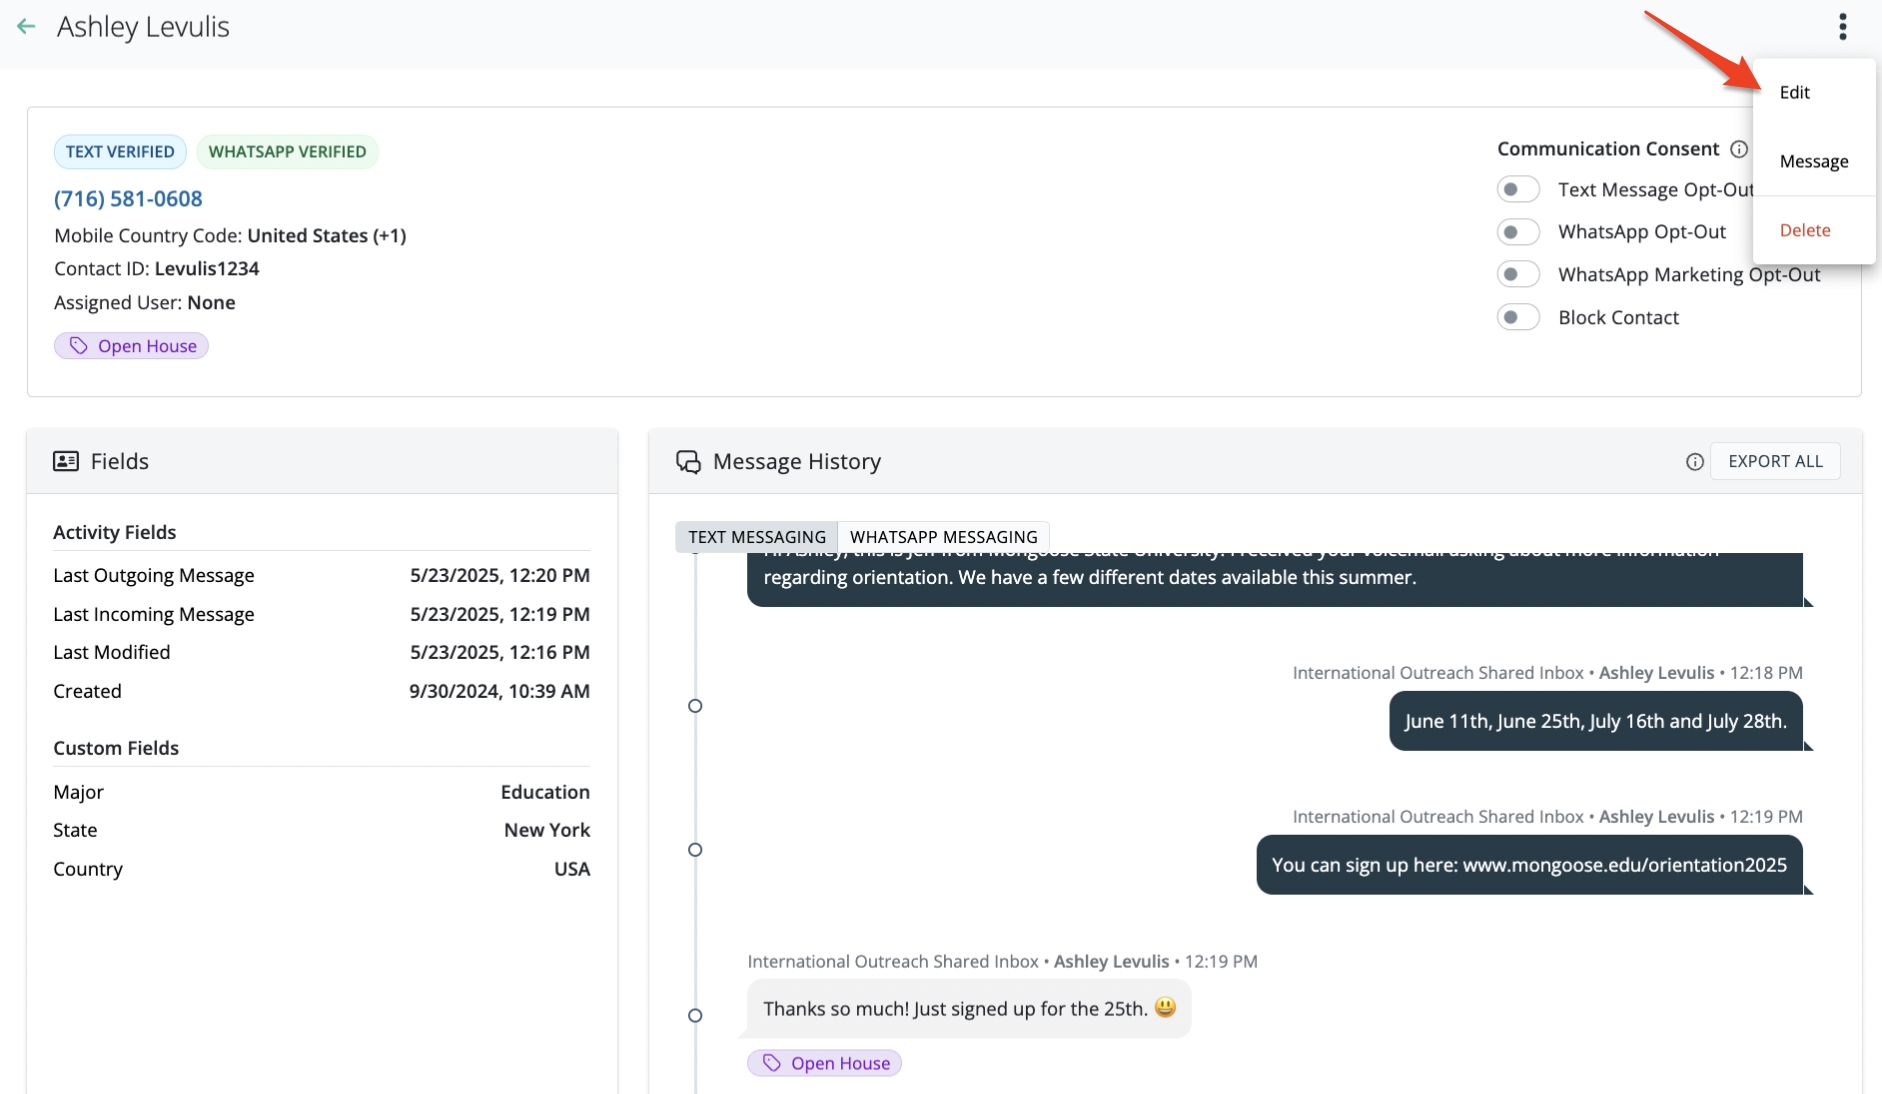Click the Open House tag below the last message
The width and height of the screenshot is (1882, 1094).
pyautogui.click(x=824, y=1063)
